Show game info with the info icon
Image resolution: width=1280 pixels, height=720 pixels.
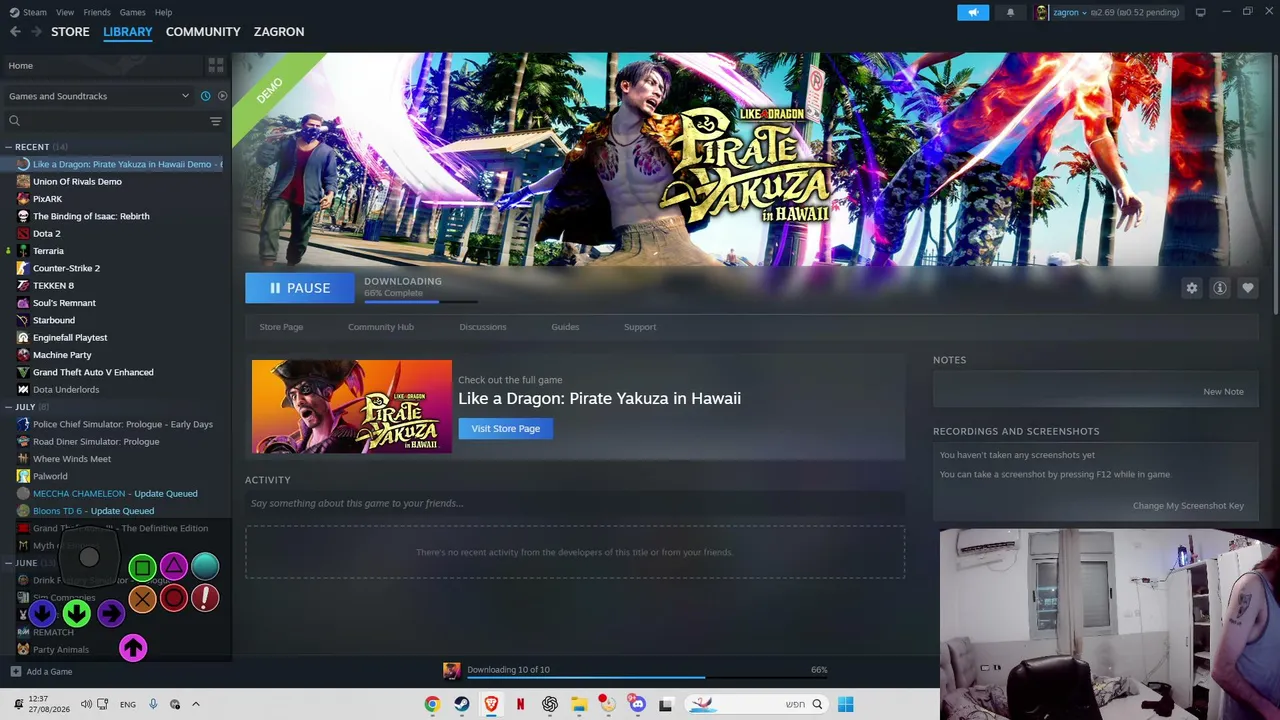tap(1220, 288)
